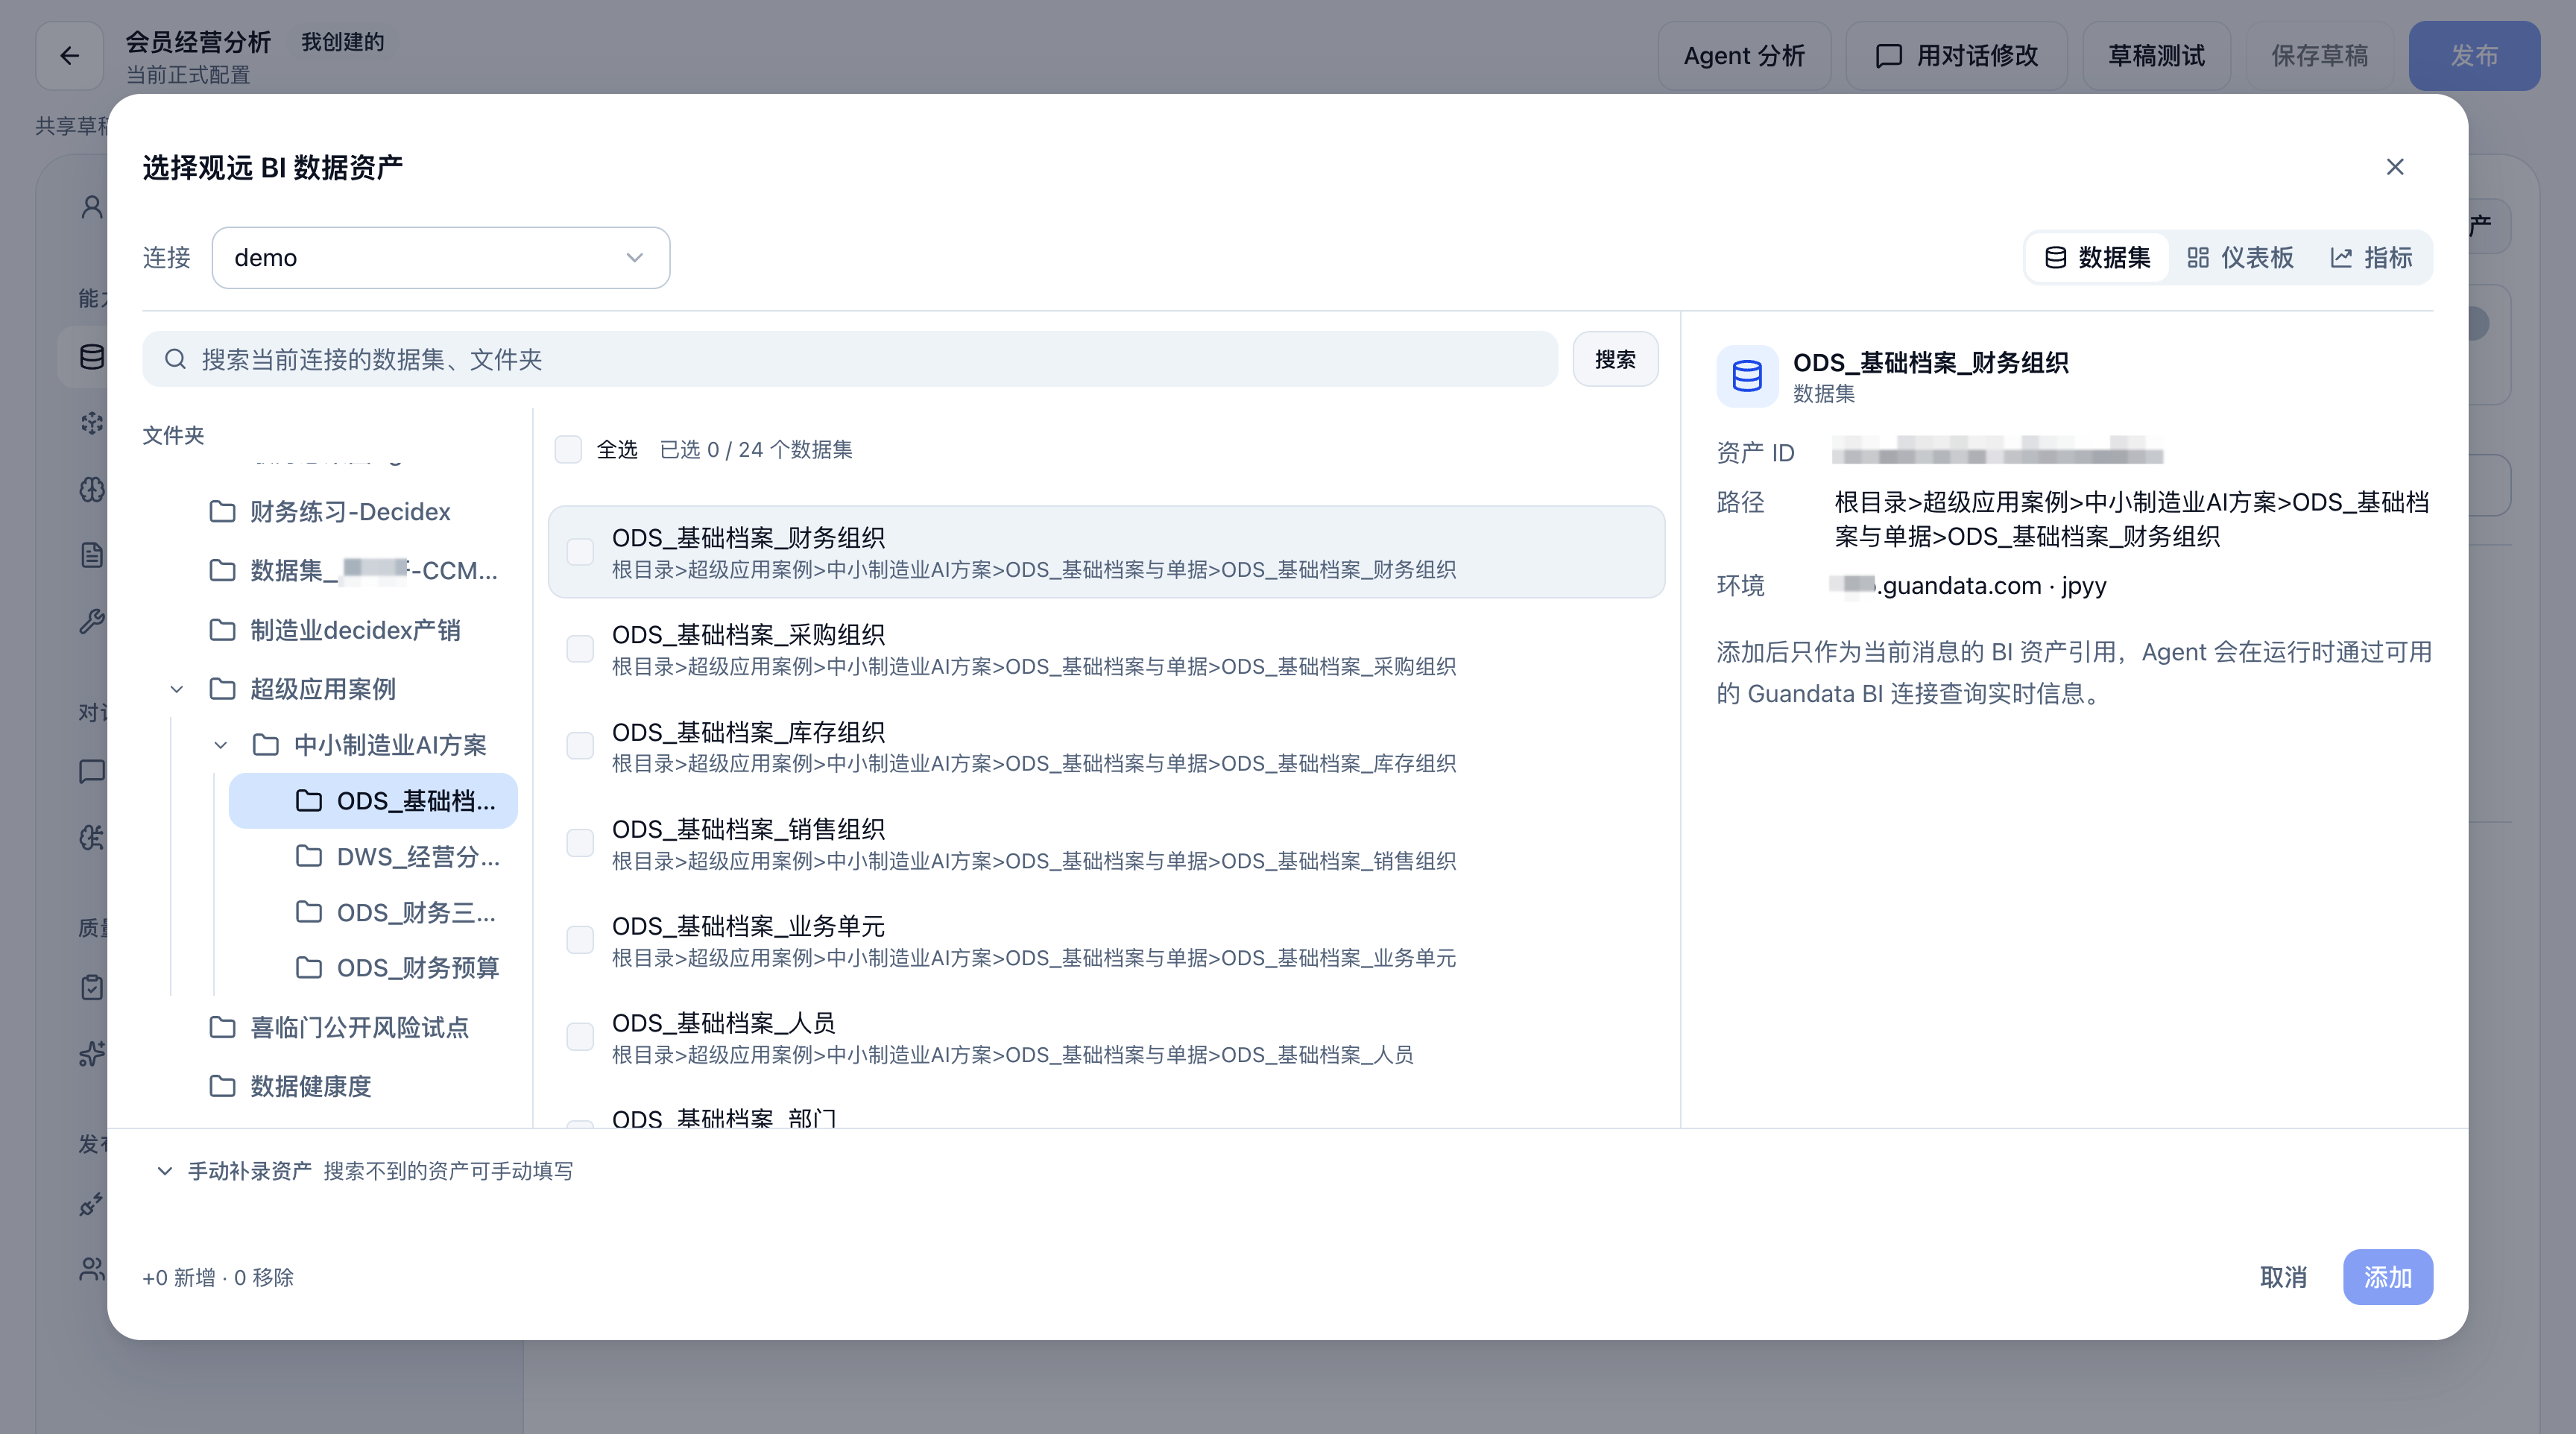Select the ODS_基础档案_人员 dataset row
Screen dimensions: 2576x1434
tap(1106, 1037)
